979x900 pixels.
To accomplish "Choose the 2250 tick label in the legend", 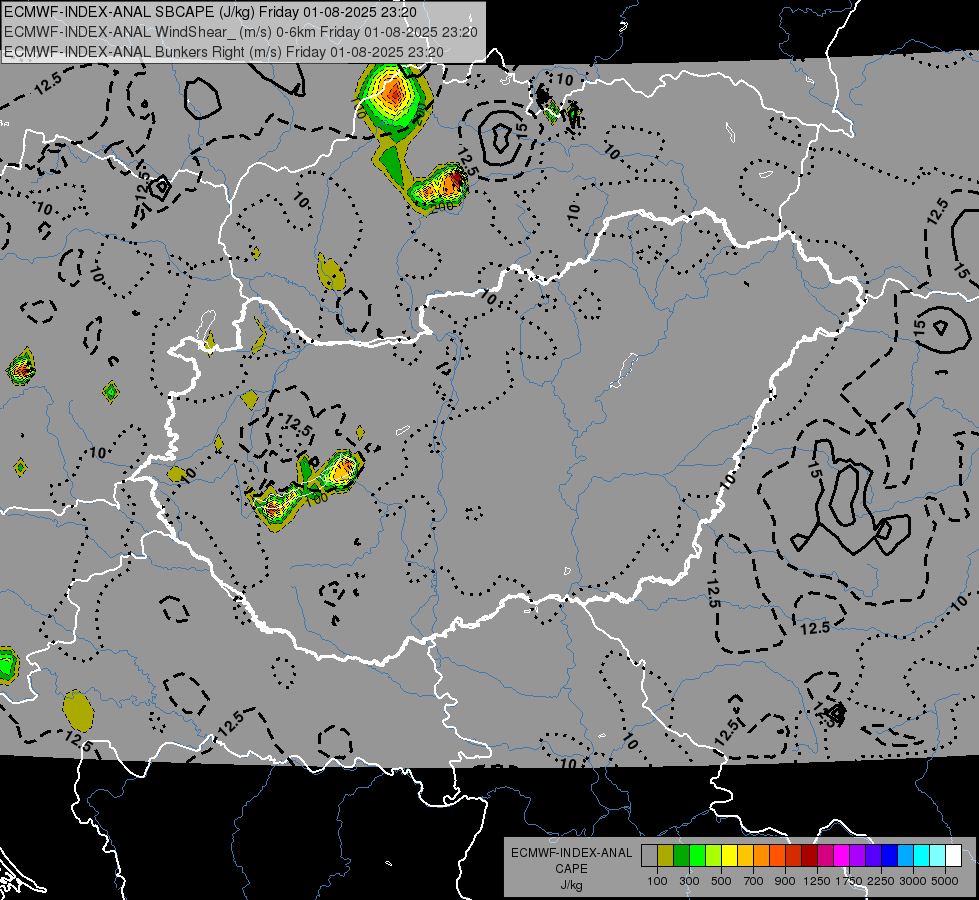I will pyautogui.click(x=881, y=881).
